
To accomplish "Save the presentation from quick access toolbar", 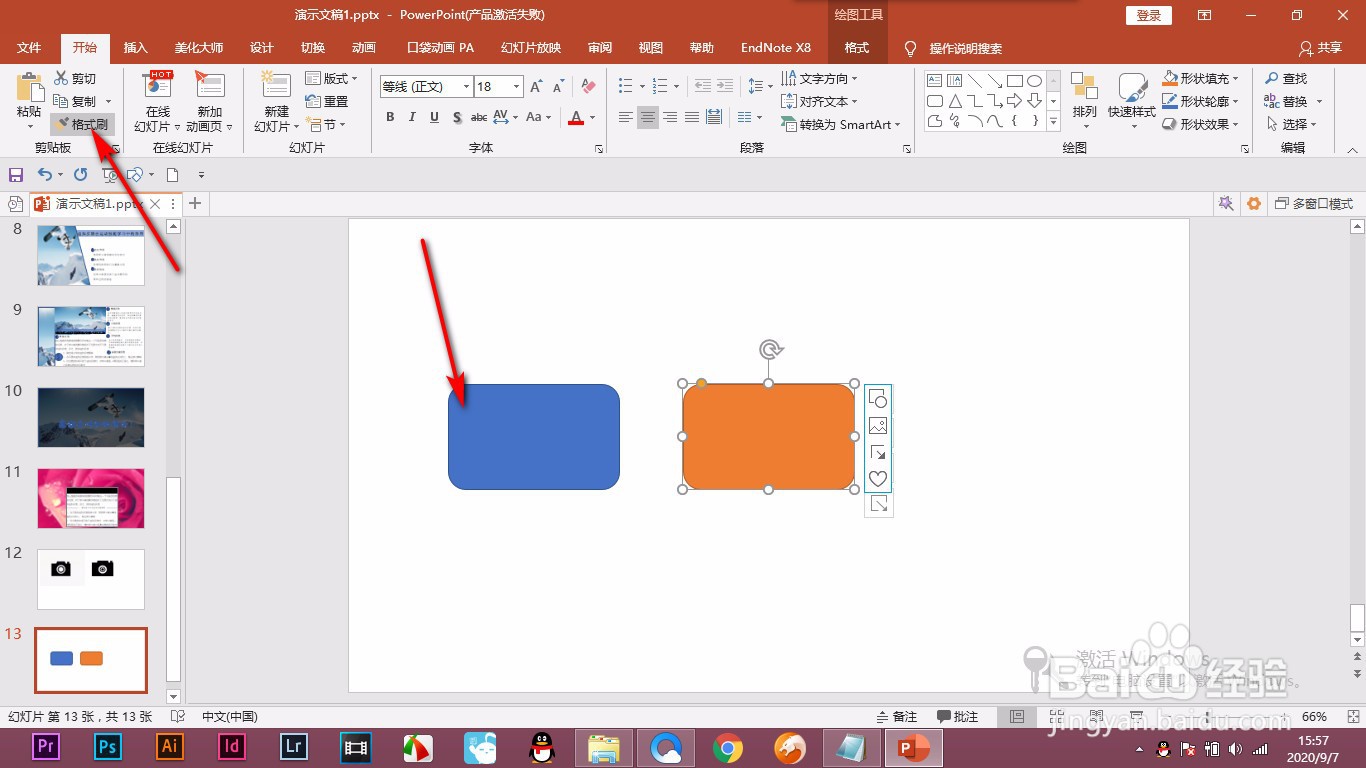I will (x=15, y=175).
